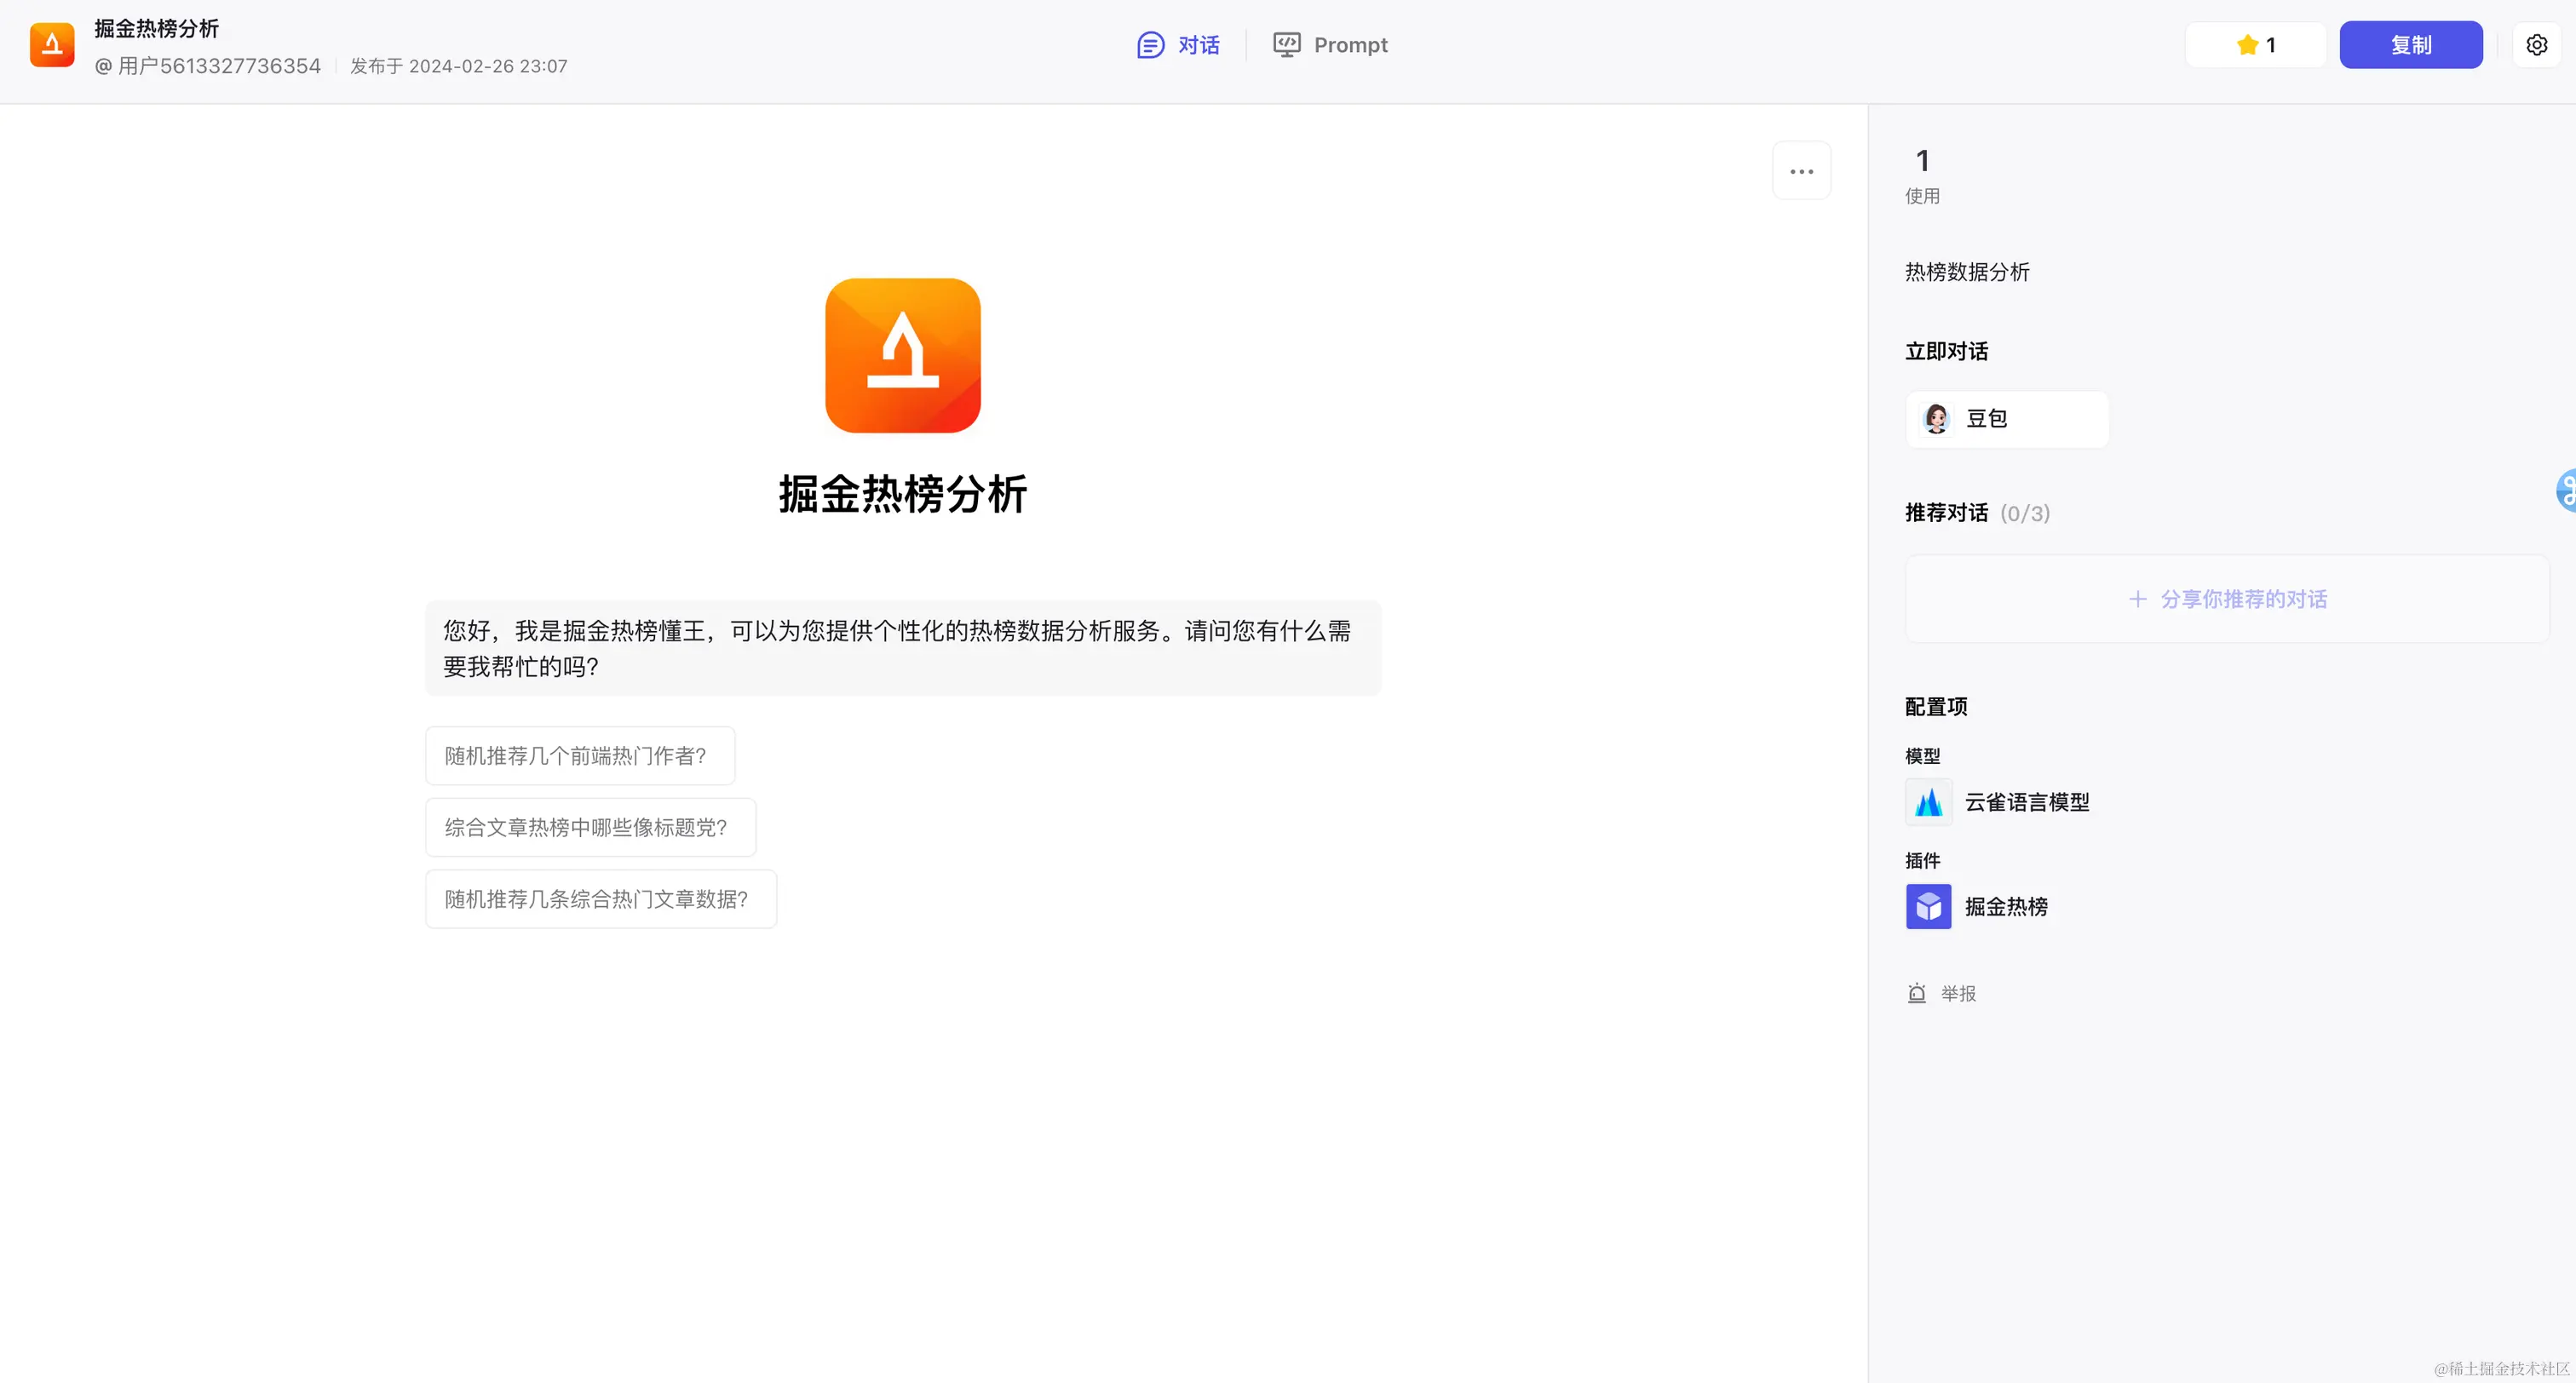Open the three-dot more options menu
Screen dimensions: 2576x1383
tap(1801, 171)
